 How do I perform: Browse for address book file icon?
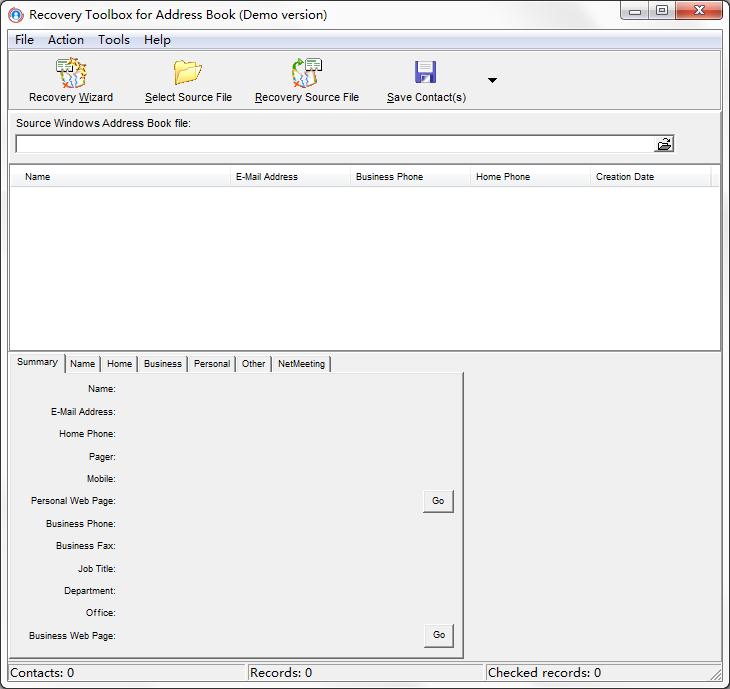tap(664, 144)
